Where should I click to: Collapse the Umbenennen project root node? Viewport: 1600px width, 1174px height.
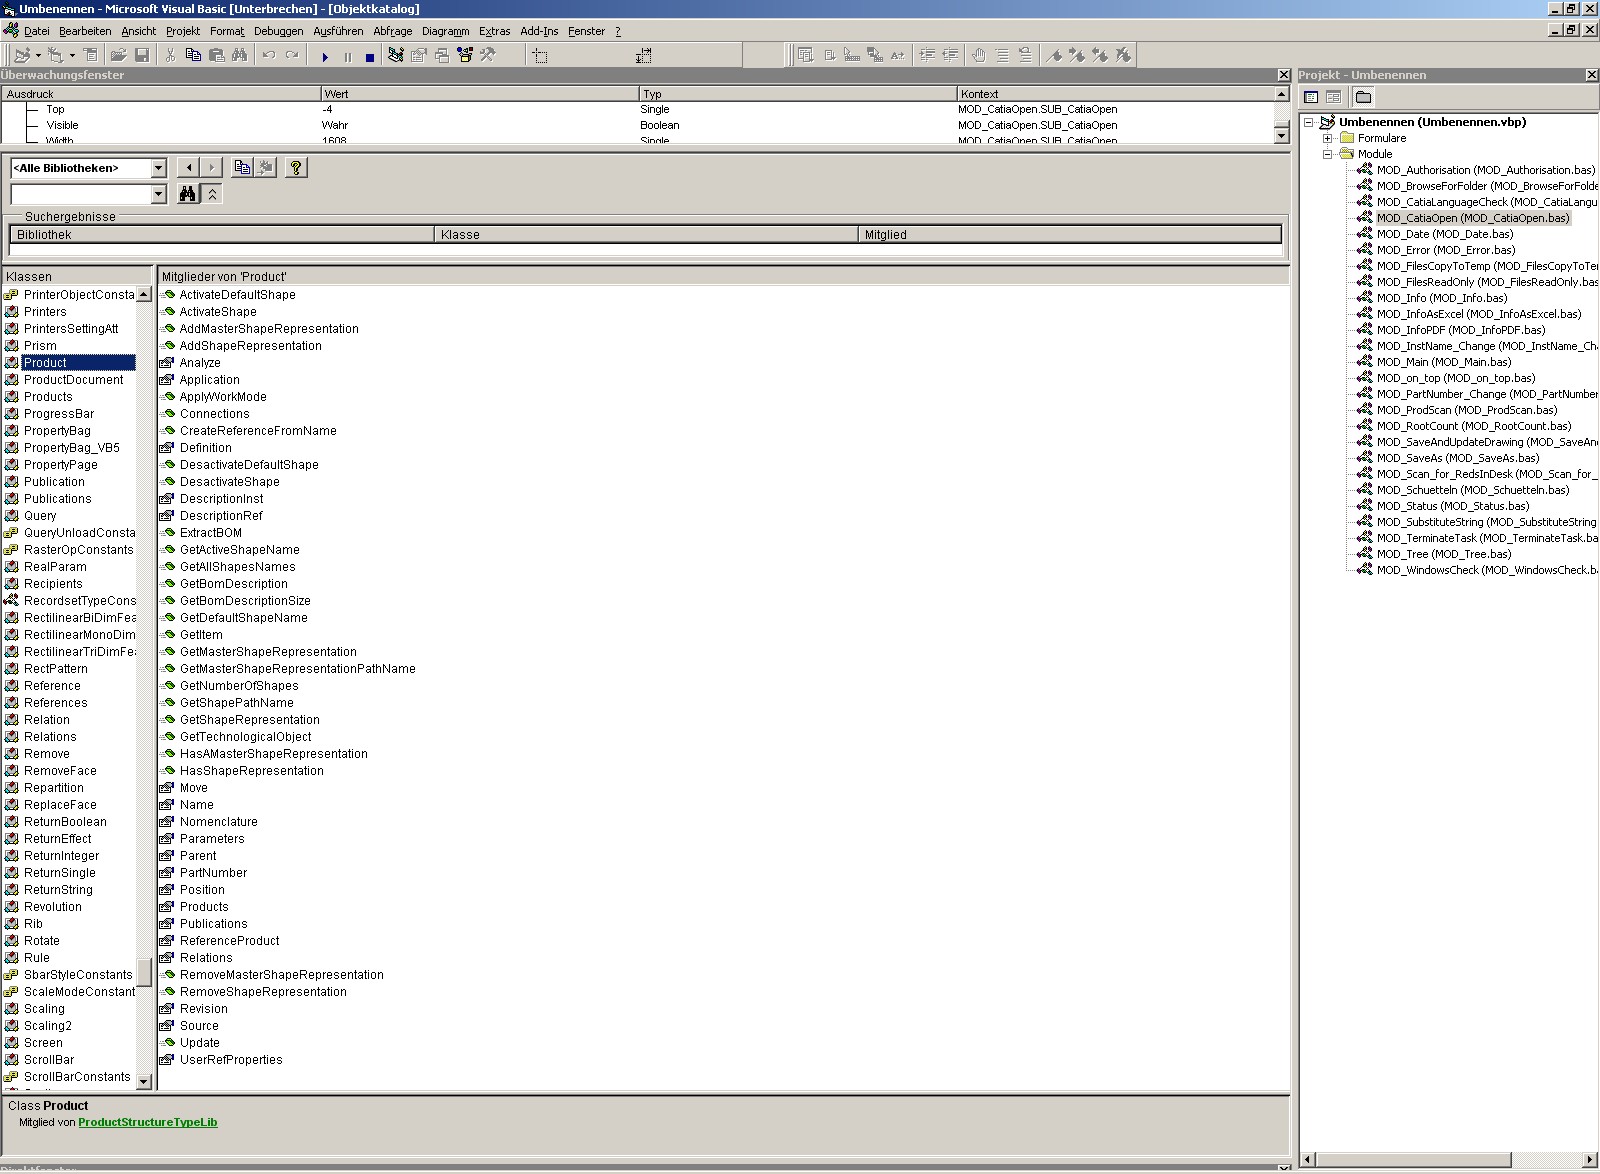[1308, 122]
